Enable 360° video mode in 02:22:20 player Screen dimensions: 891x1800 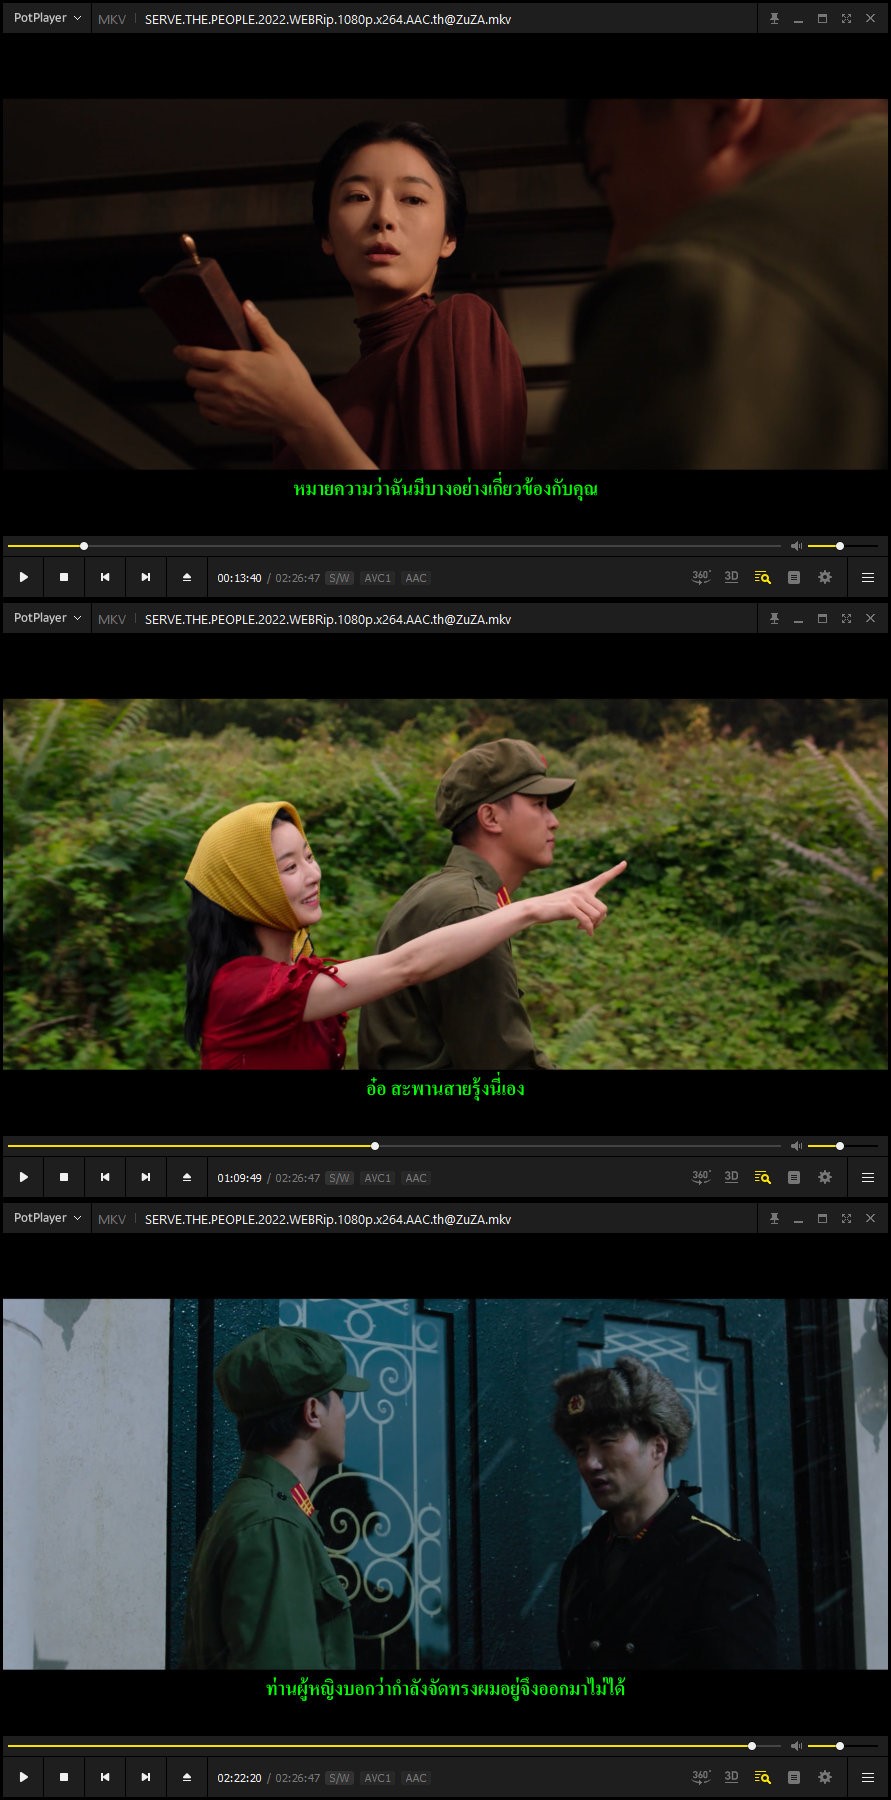pyautogui.click(x=701, y=1777)
